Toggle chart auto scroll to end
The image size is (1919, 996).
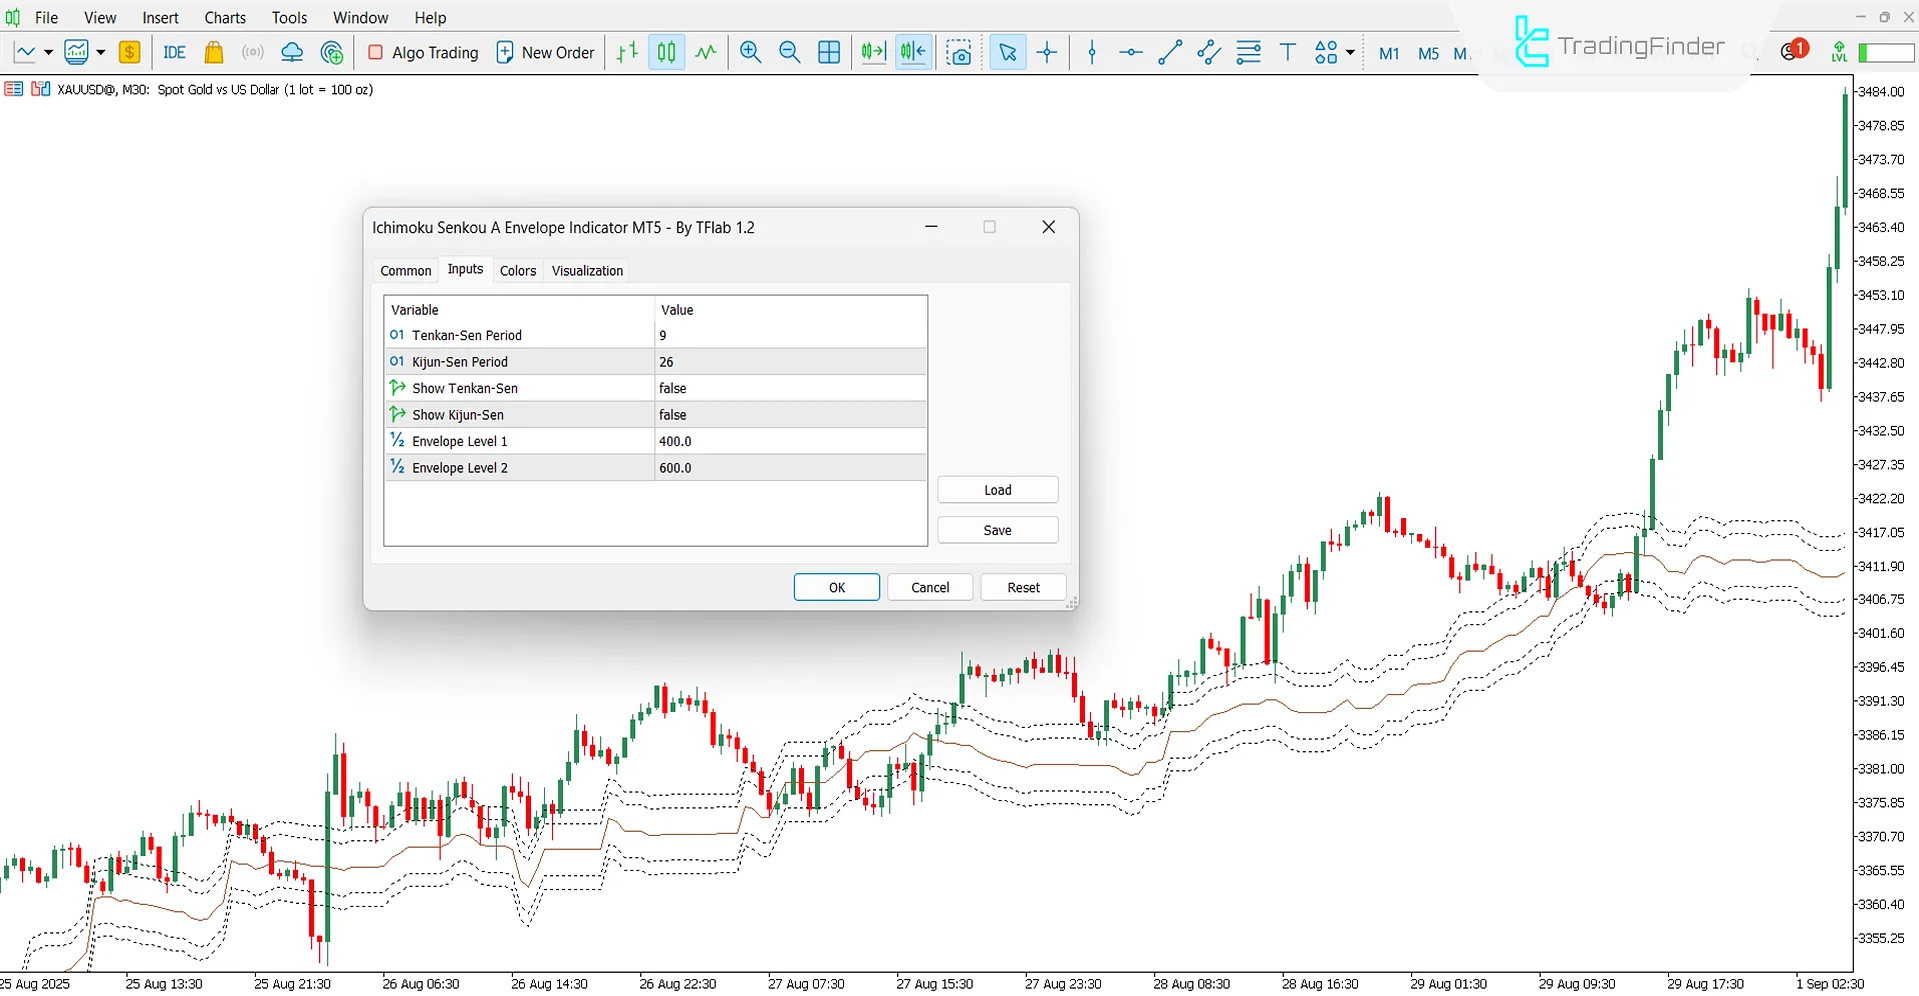click(872, 52)
